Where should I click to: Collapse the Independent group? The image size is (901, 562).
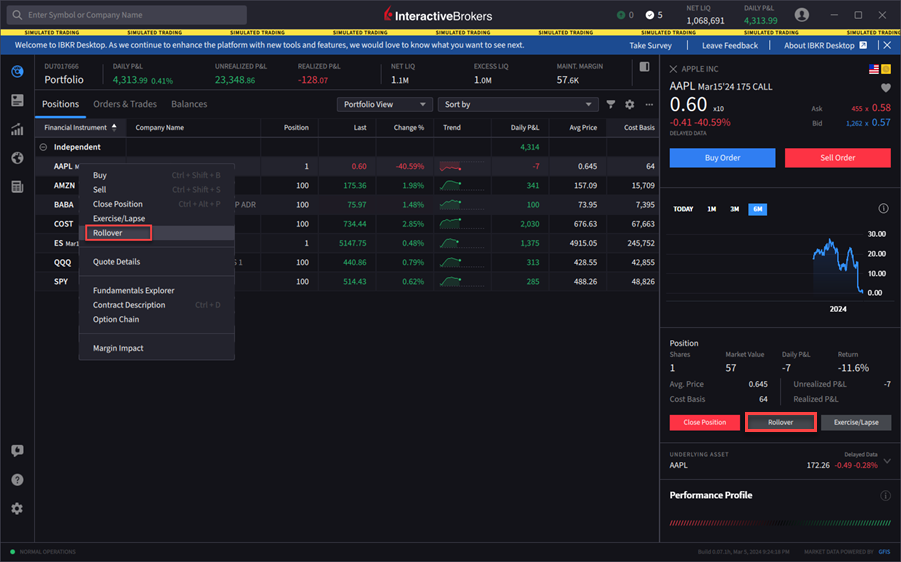[43, 147]
